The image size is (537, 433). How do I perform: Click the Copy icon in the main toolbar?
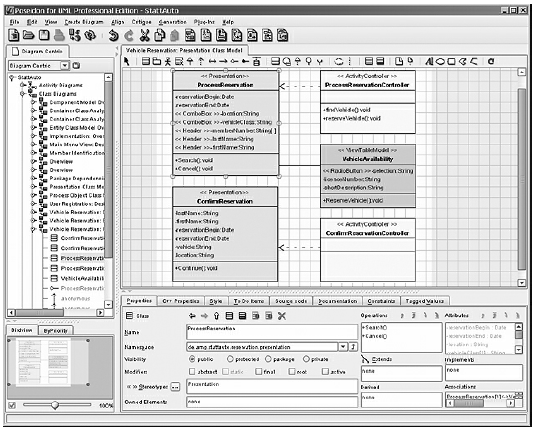pos(160,35)
